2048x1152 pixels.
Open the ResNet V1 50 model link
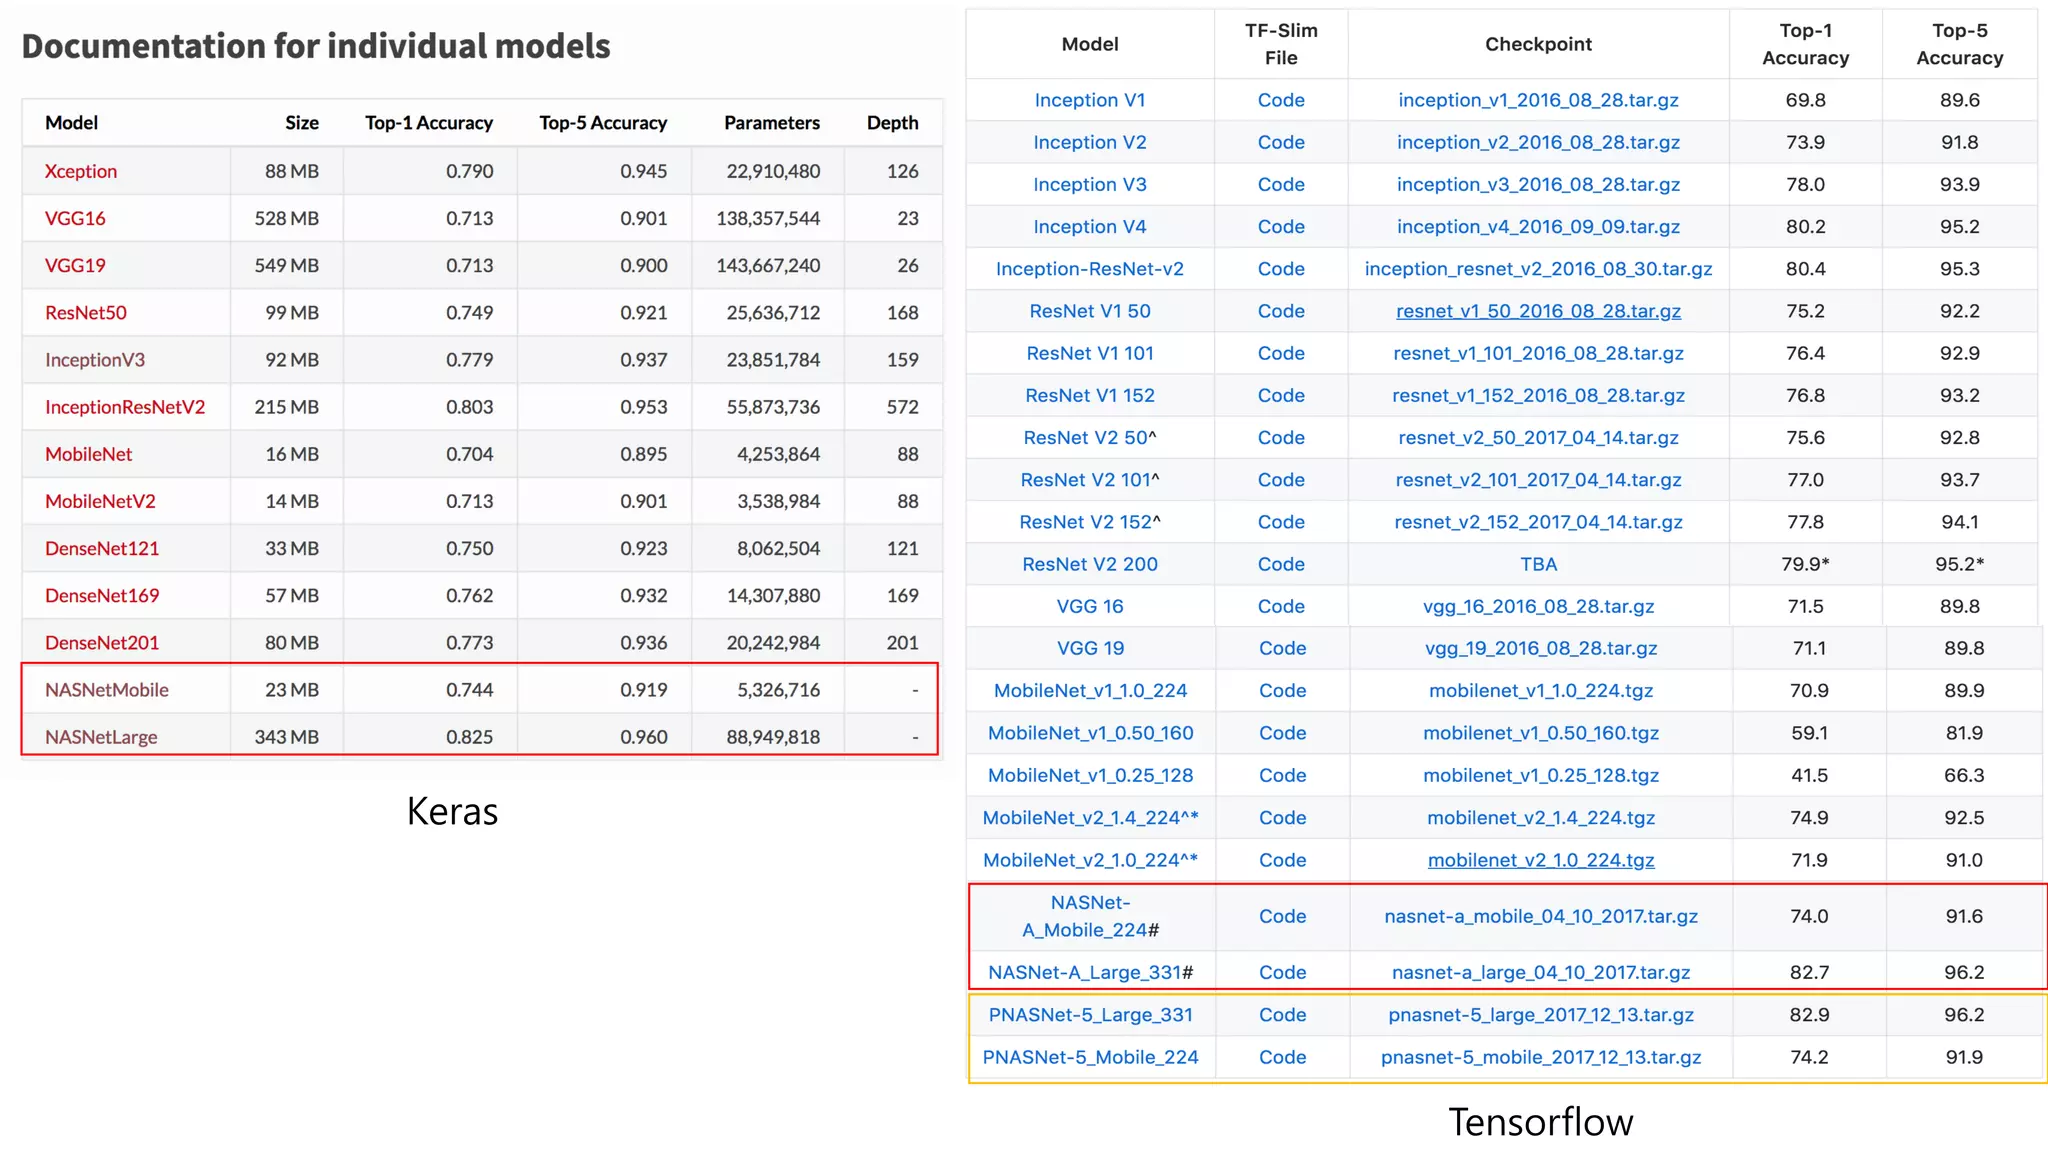(1090, 311)
